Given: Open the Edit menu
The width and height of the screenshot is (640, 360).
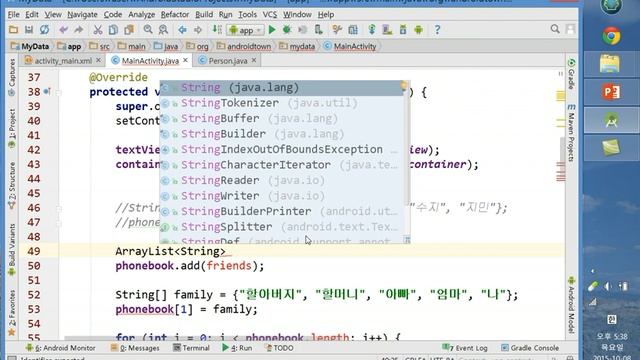Looking at the screenshot, I should coord(31,14).
